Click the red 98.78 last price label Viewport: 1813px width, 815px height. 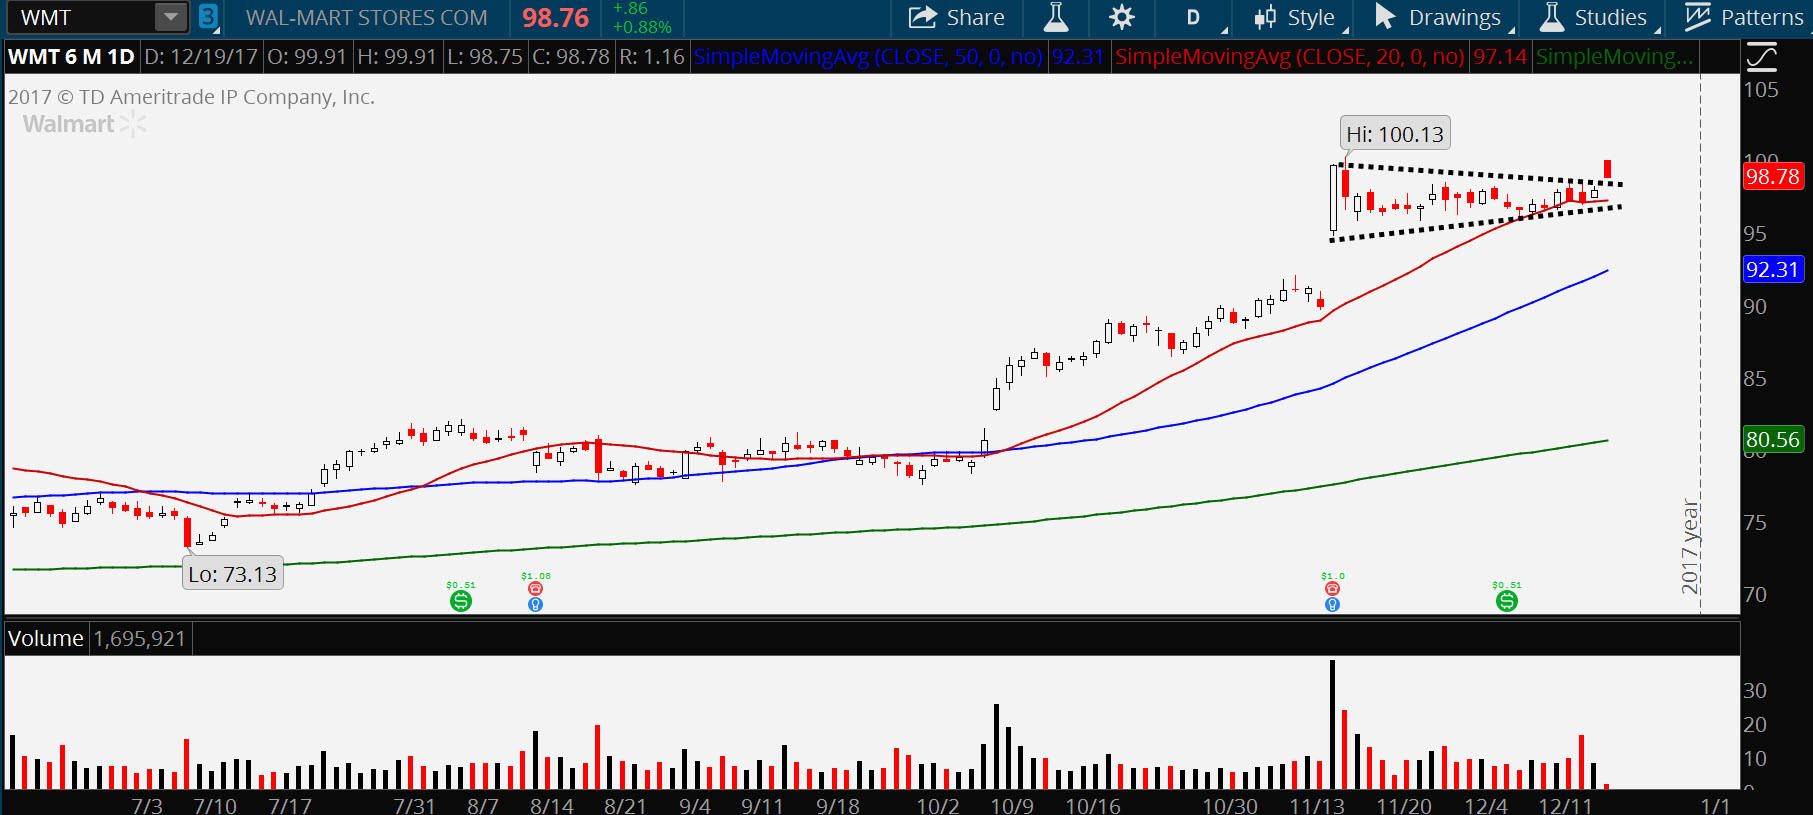(1772, 177)
